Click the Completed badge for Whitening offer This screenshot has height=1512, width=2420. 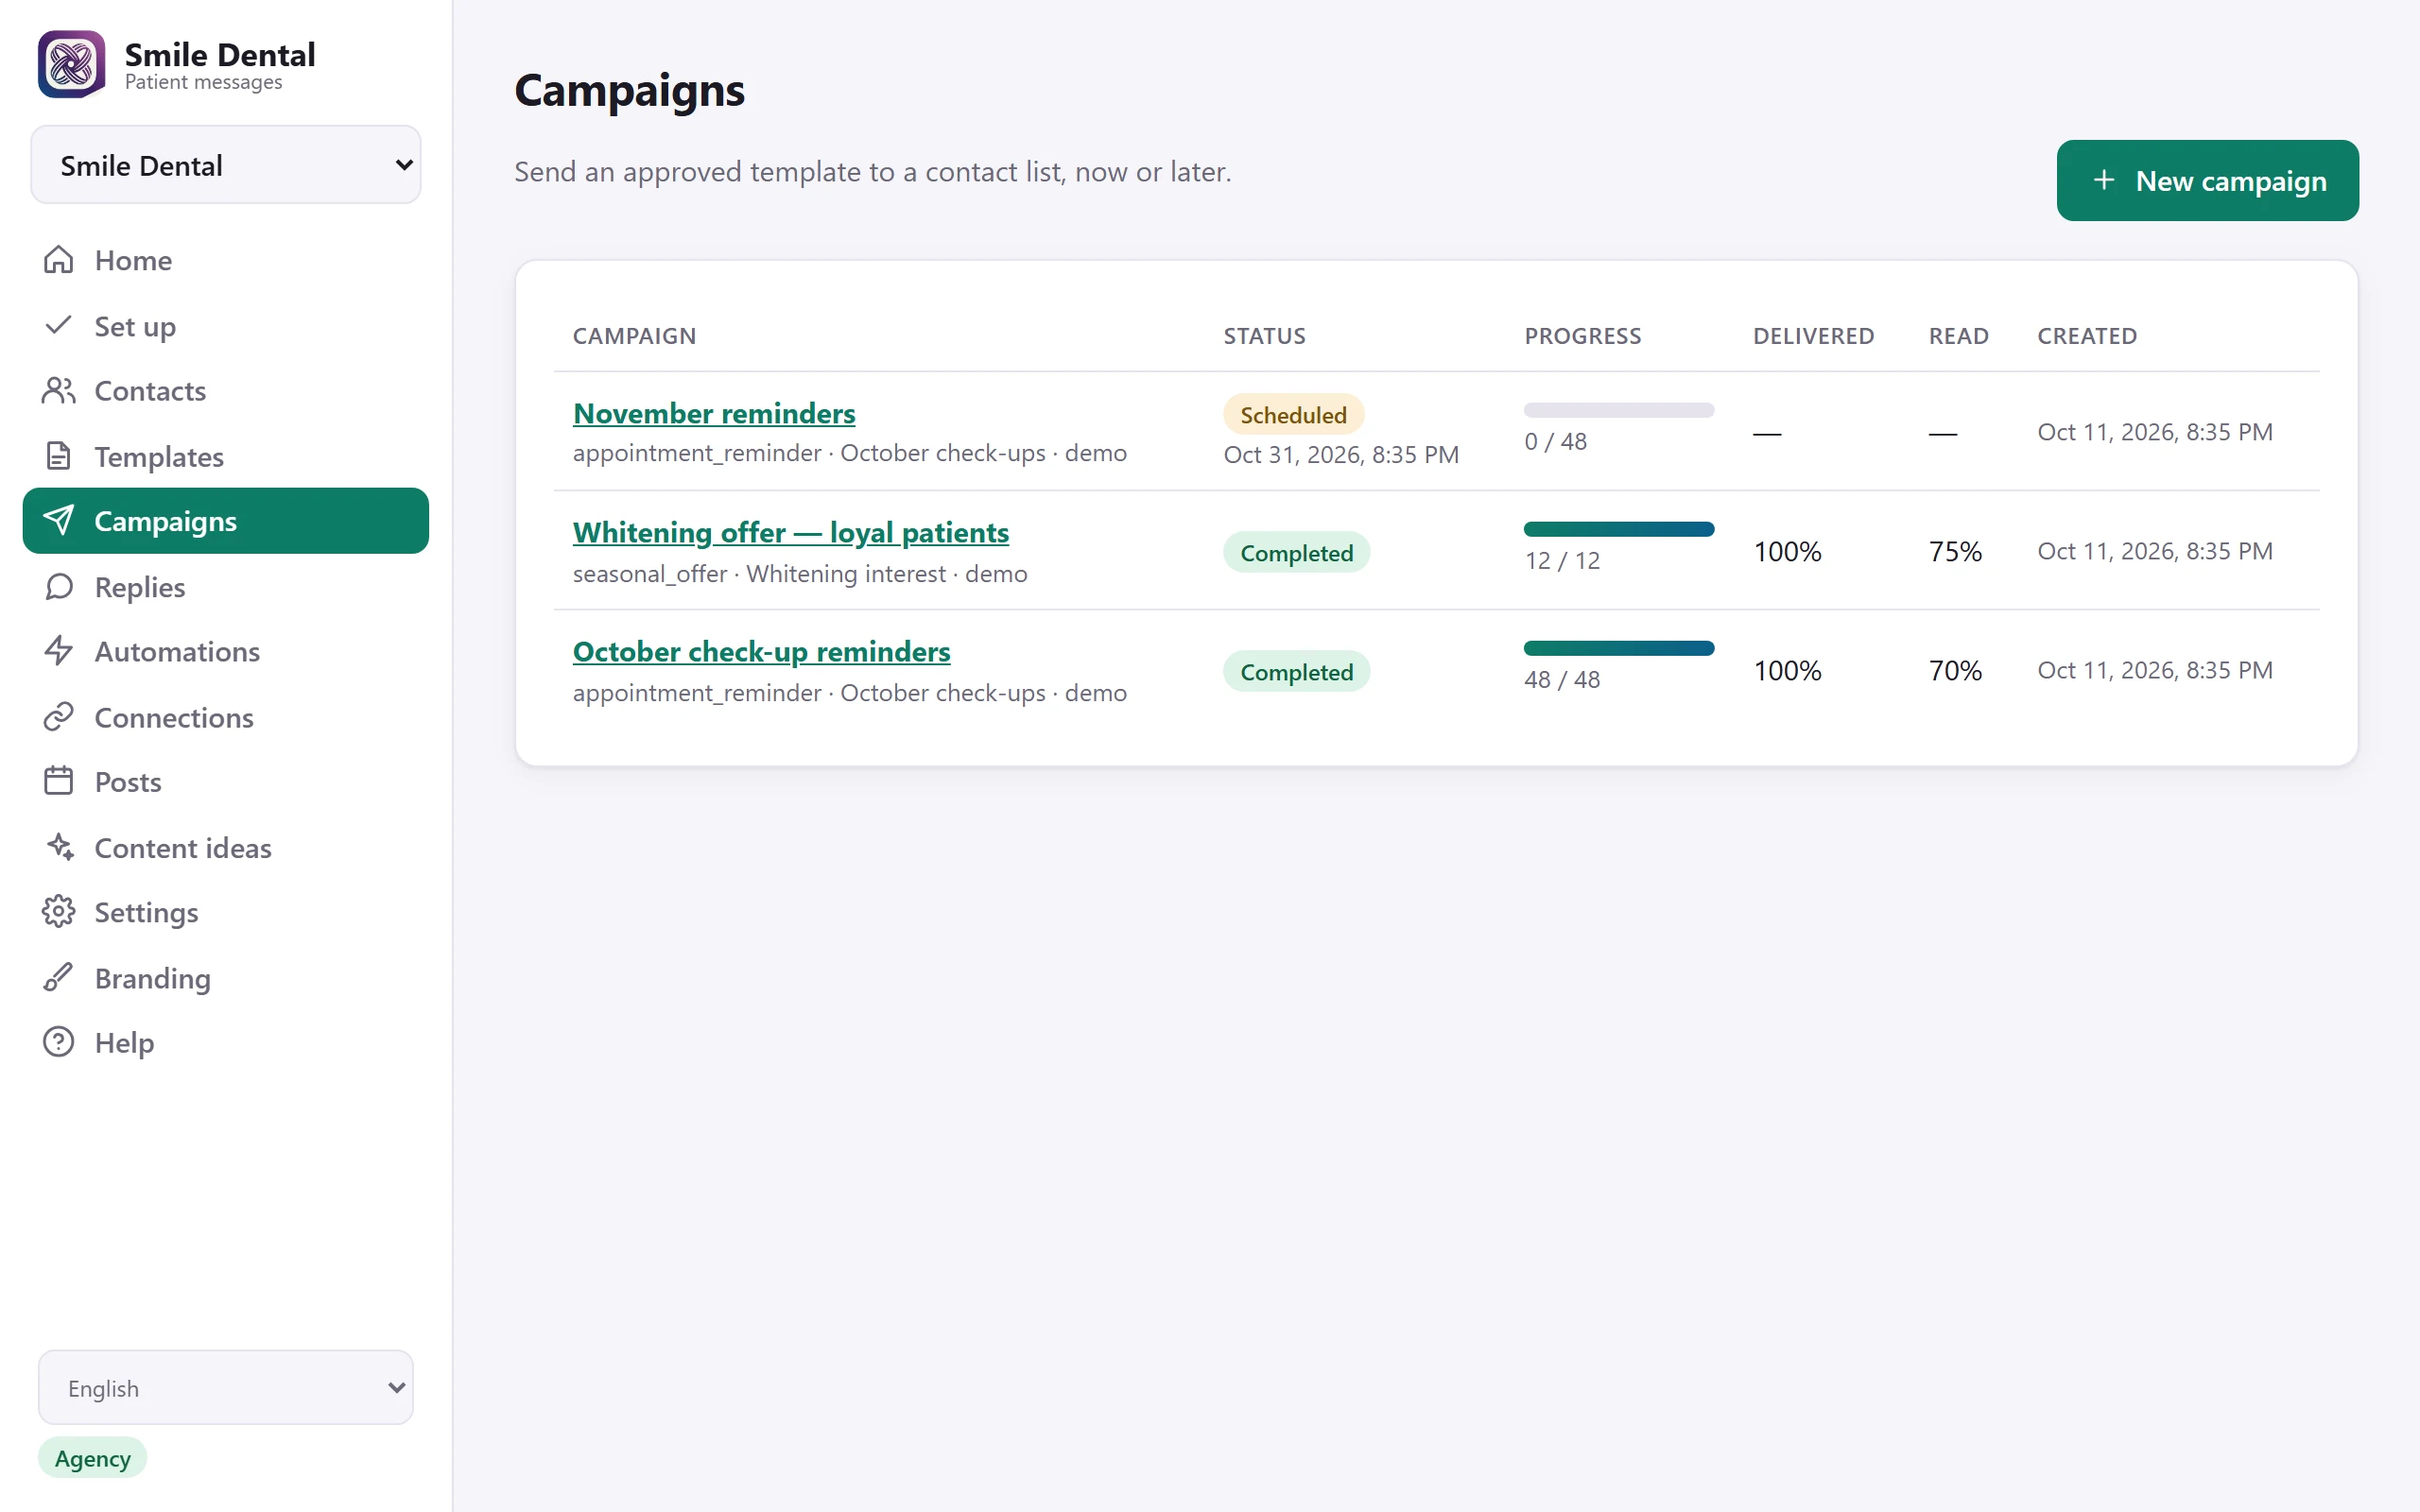pyautogui.click(x=1296, y=552)
